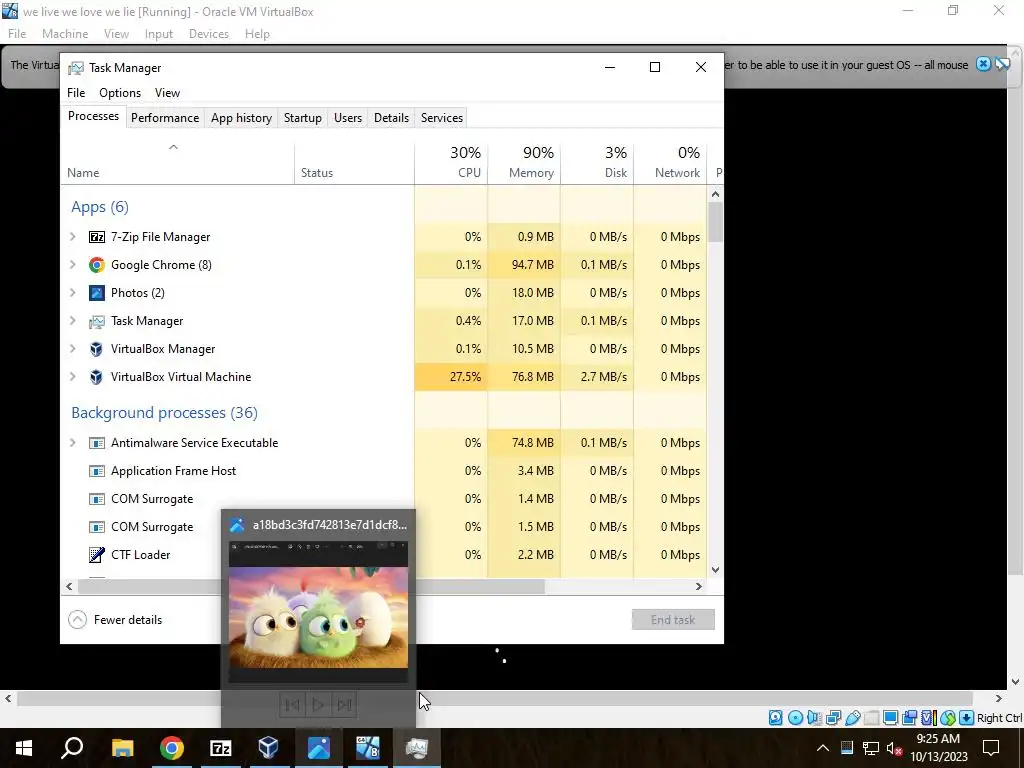Collapse Task Manager with Fewer details

pos(115,620)
